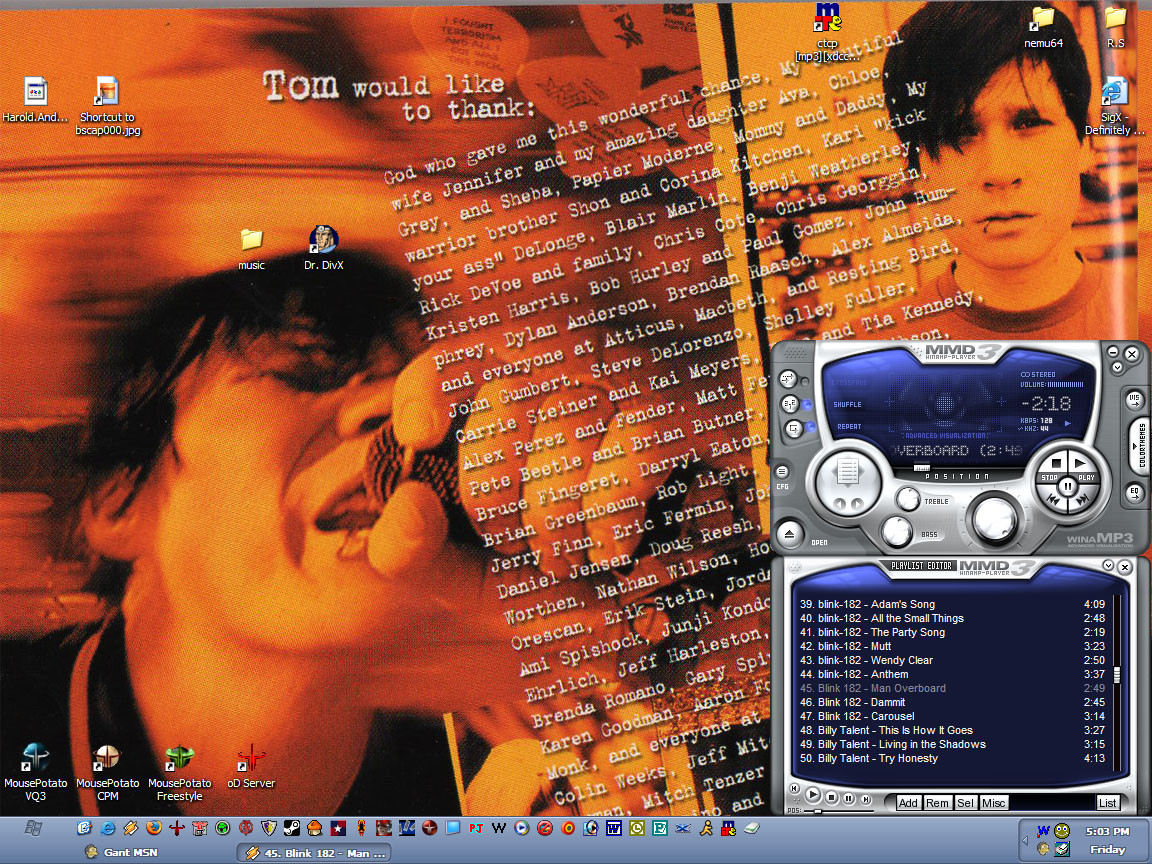Click the List button in Playlist Editor
Viewport: 1152px width, 864px height.
[x=1108, y=803]
